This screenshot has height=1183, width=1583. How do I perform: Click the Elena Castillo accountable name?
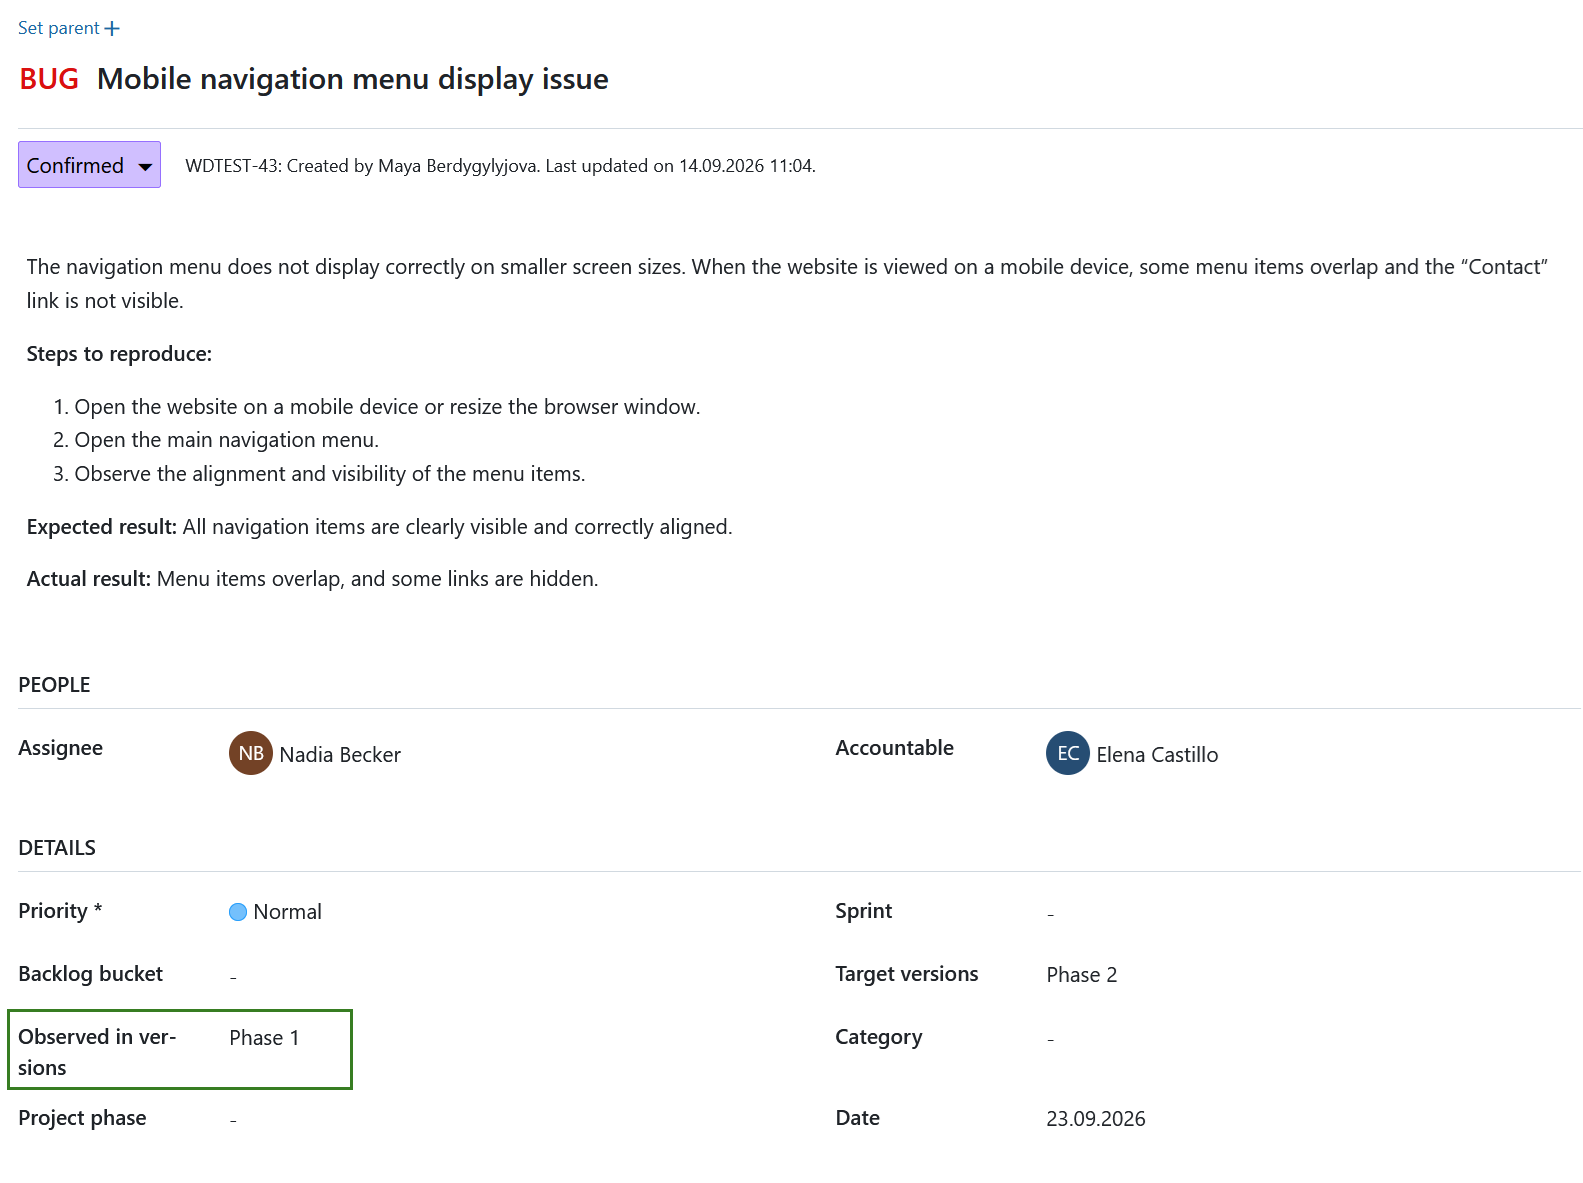[x=1157, y=755]
